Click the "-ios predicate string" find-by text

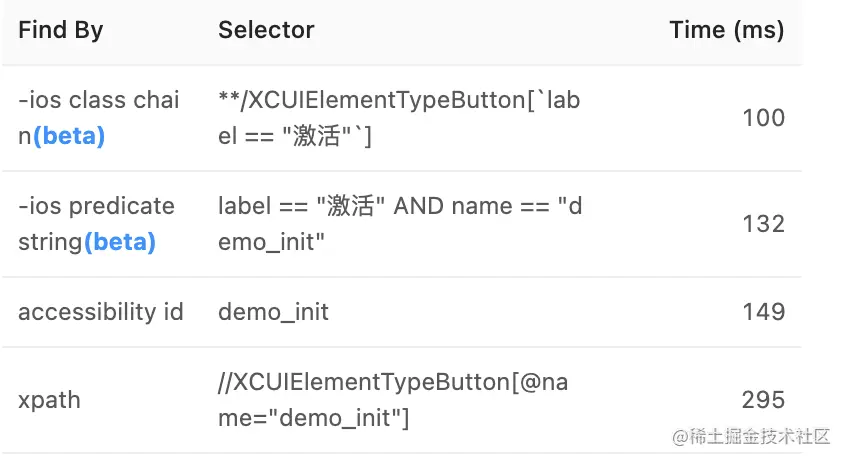point(96,206)
